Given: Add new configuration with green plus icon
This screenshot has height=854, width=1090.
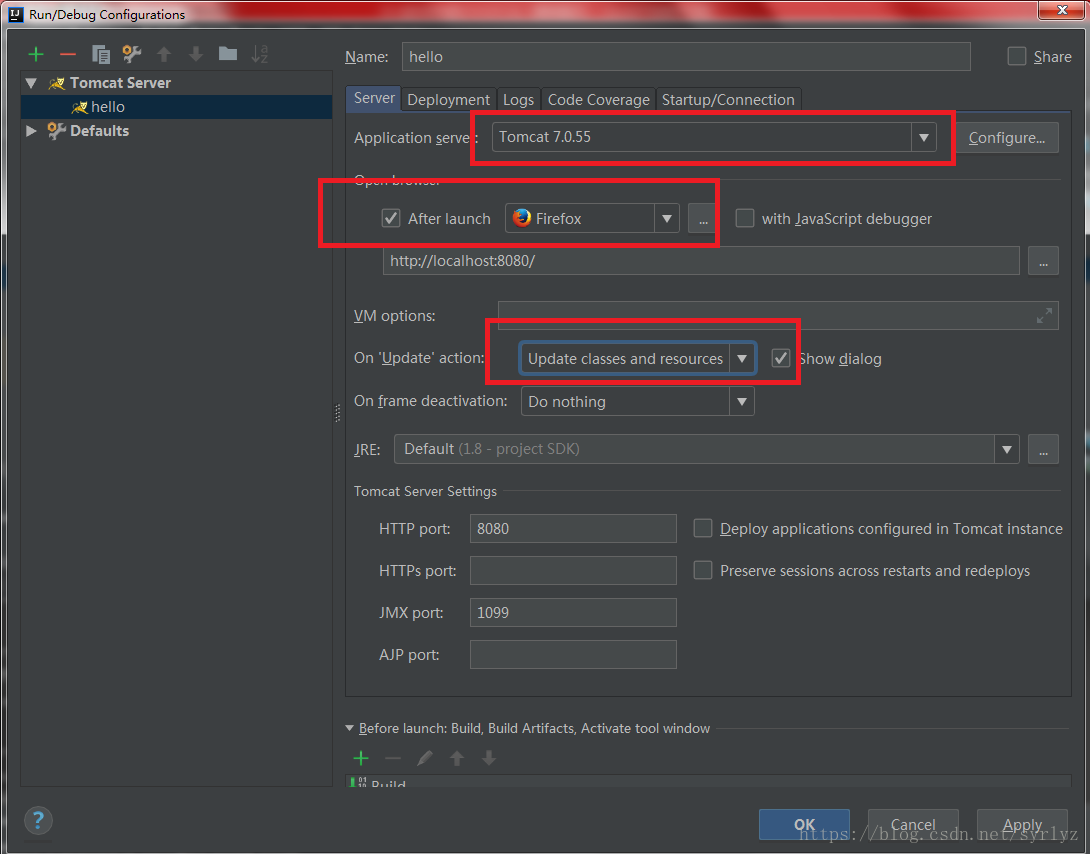Looking at the screenshot, I should (35, 54).
